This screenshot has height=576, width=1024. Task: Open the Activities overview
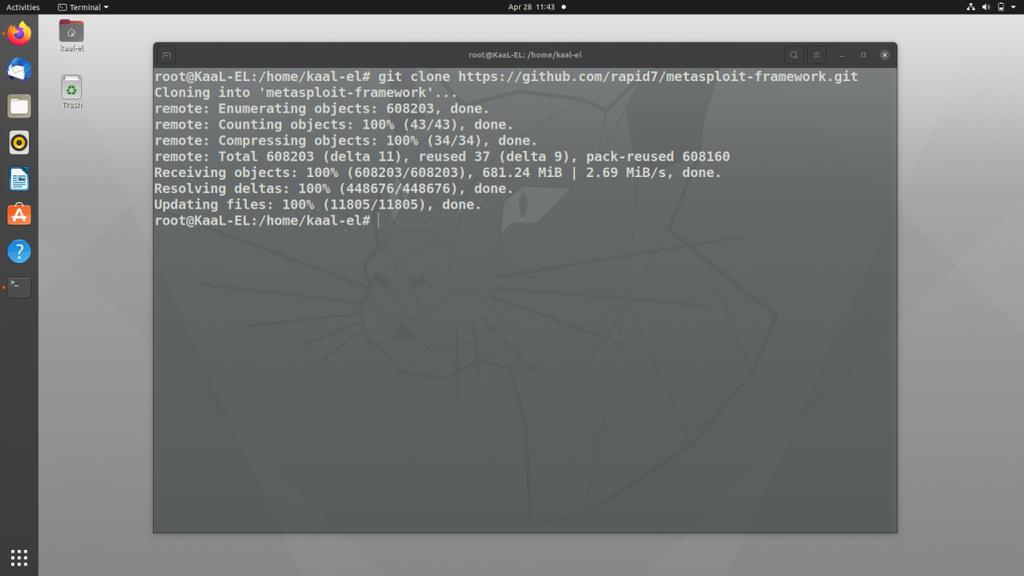23,7
